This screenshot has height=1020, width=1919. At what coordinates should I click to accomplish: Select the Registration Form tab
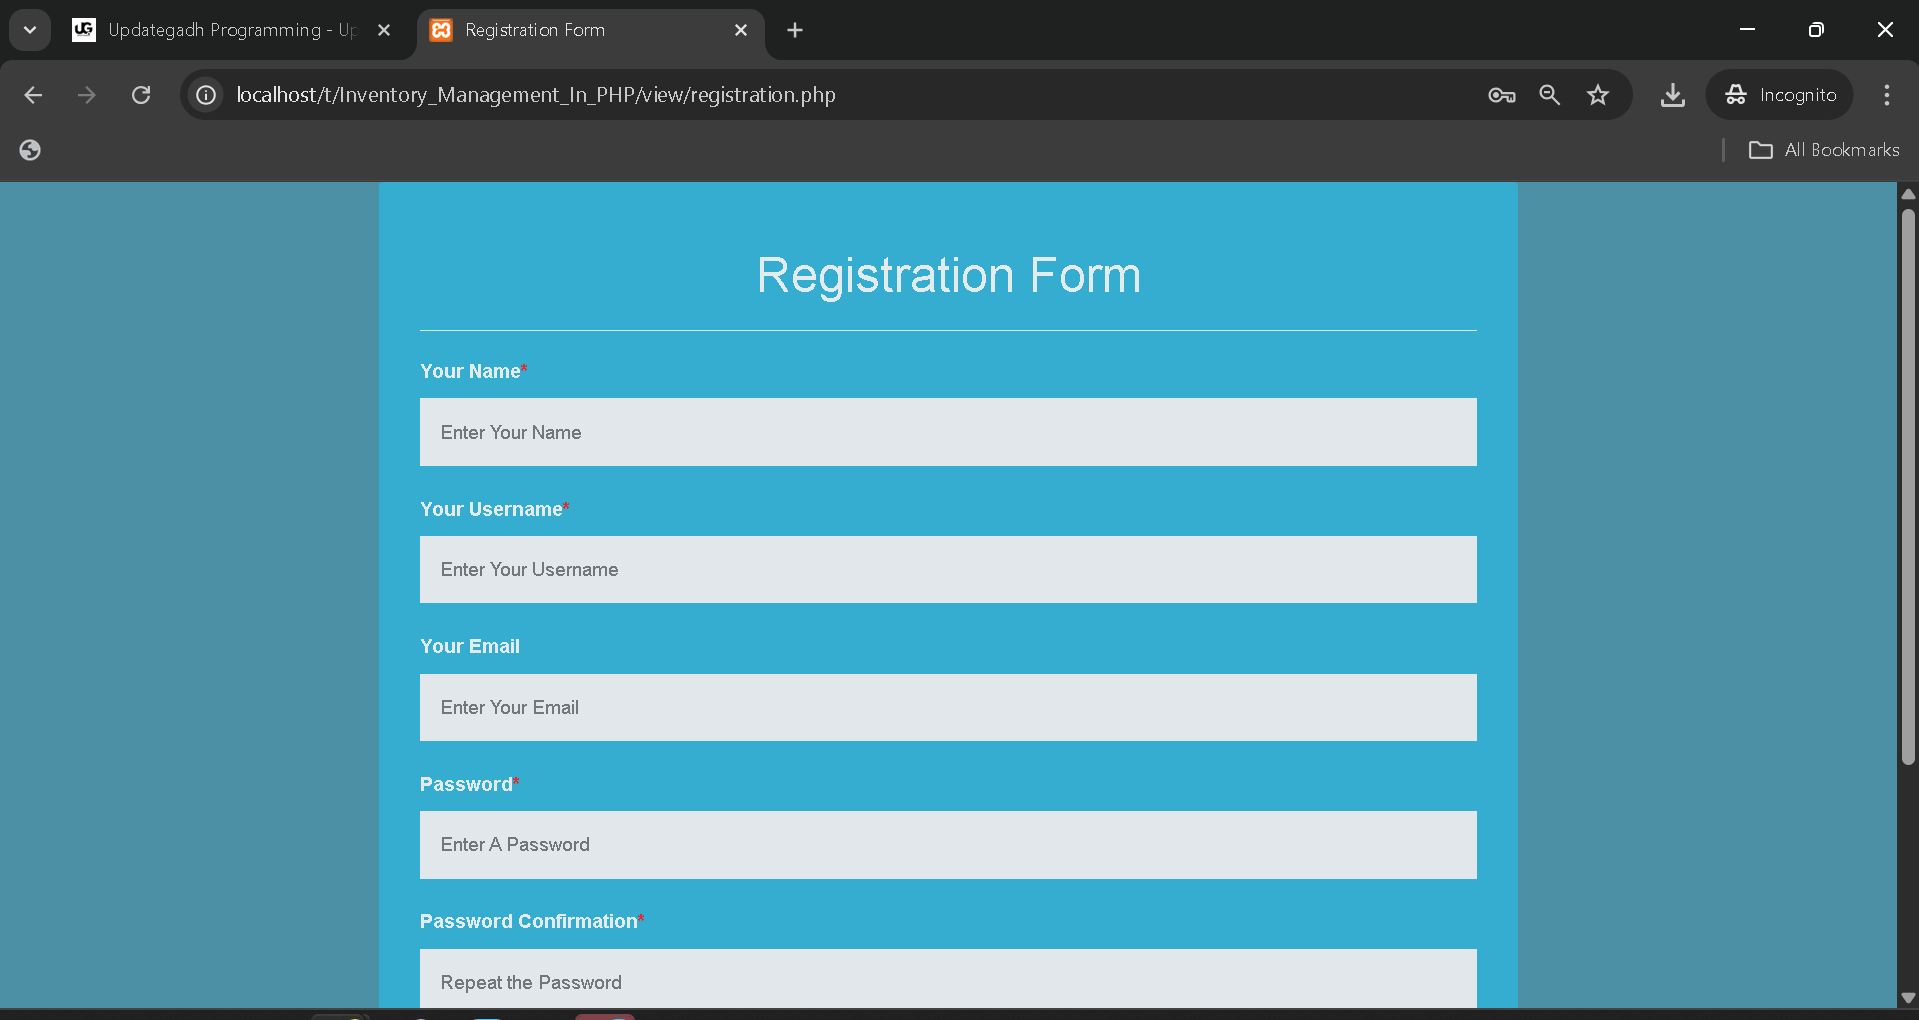(580, 30)
